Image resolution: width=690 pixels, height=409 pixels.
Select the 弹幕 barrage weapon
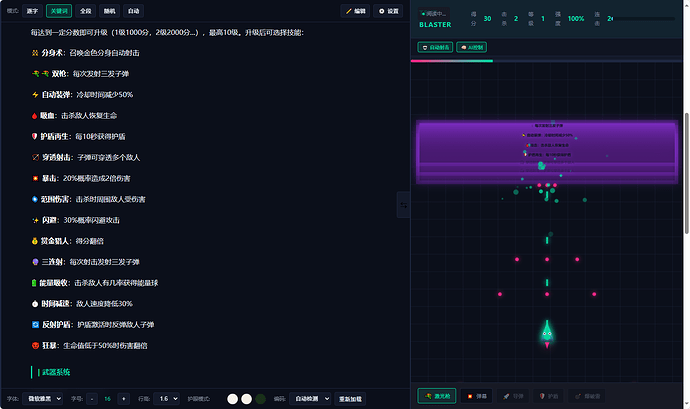click(x=477, y=396)
